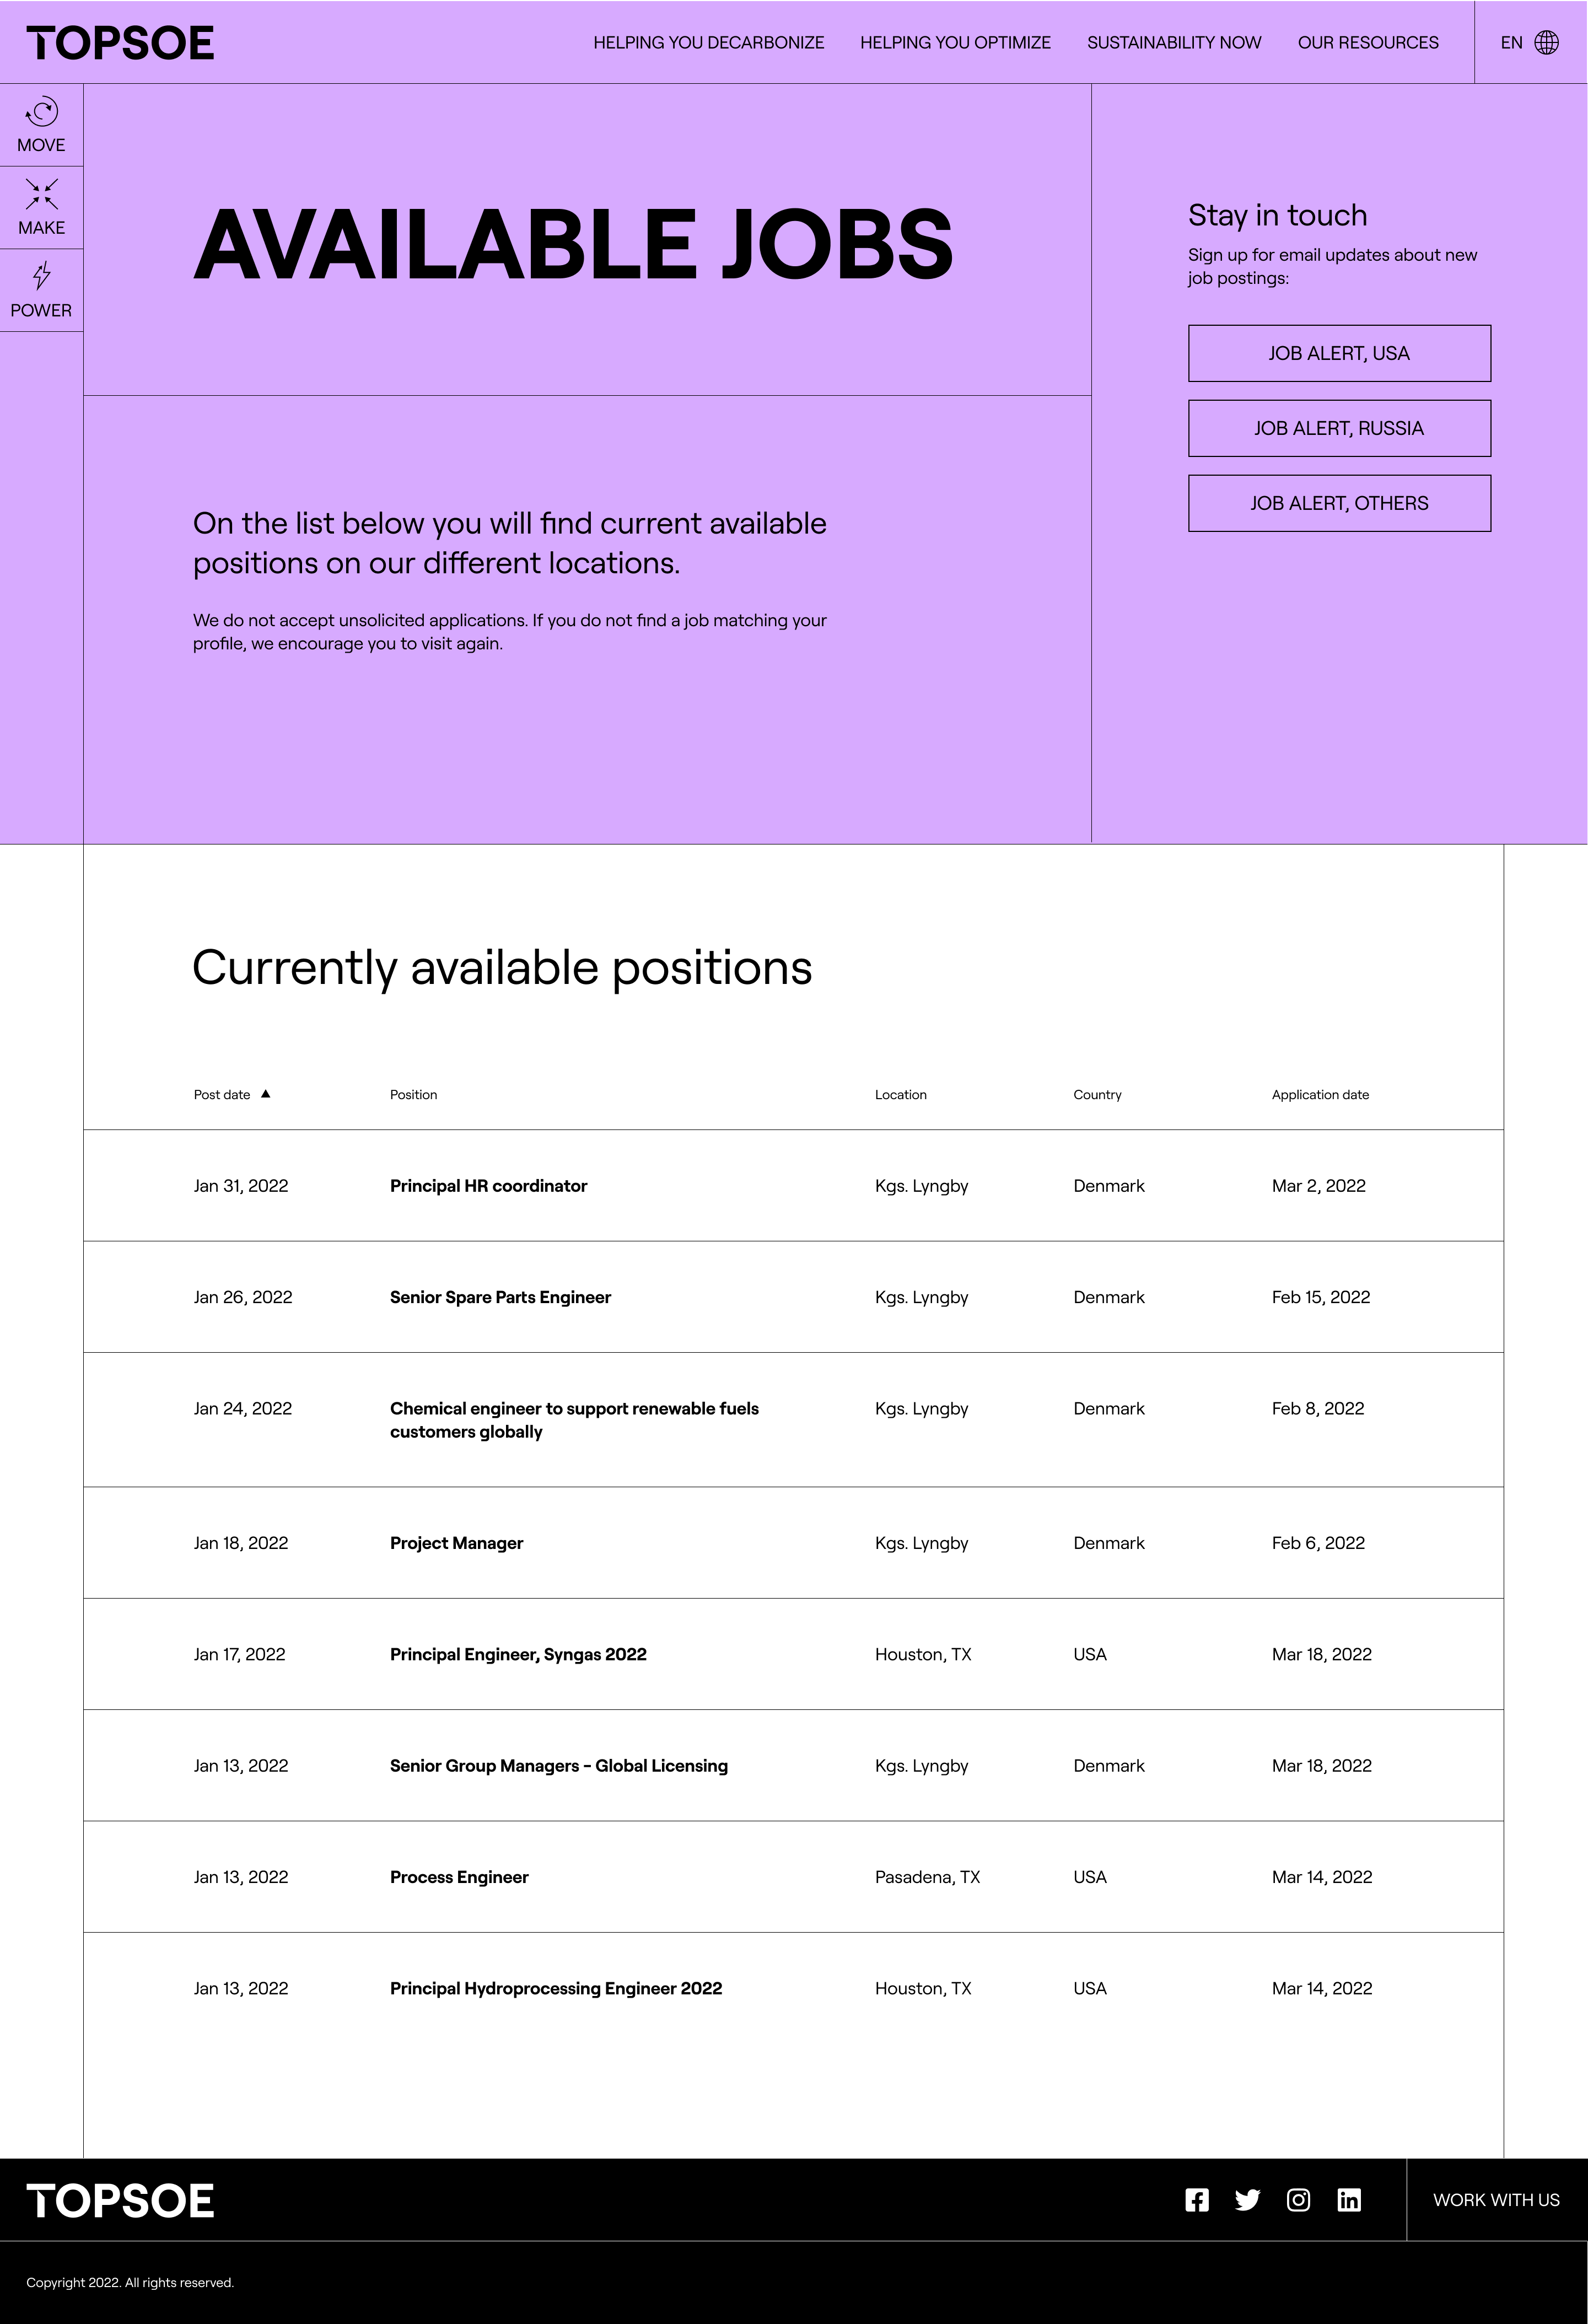Image resolution: width=1588 pixels, height=2324 pixels.
Task: Open Topsoe Instagram profile icon
Action: (1298, 2200)
